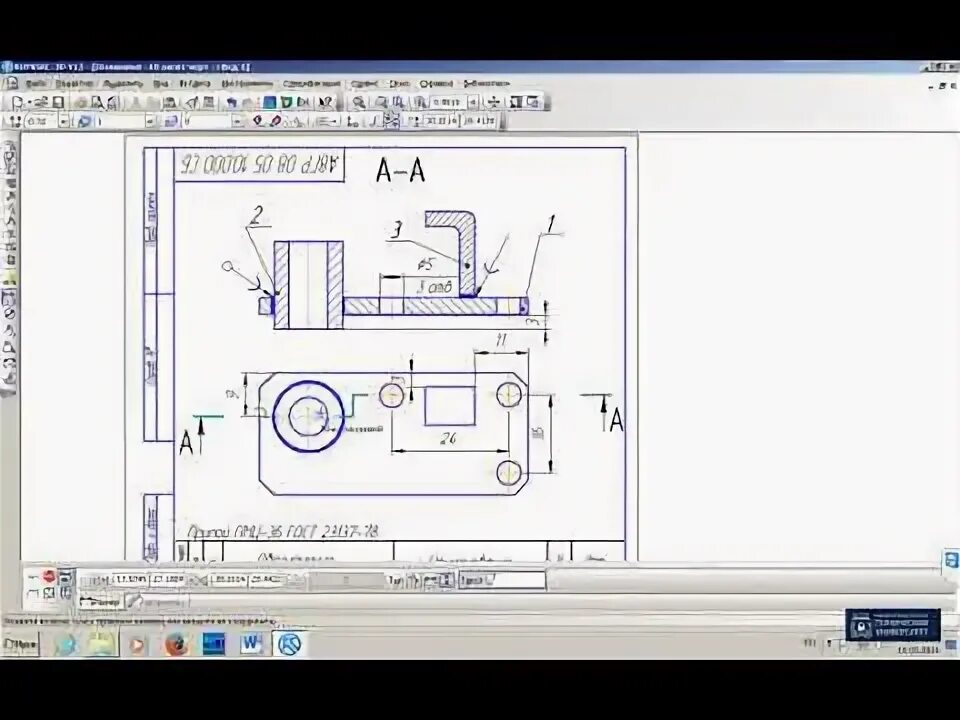960x720 pixels.
Task: Click the zoom window icon next to magnifier
Action: [x=381, y=102]
